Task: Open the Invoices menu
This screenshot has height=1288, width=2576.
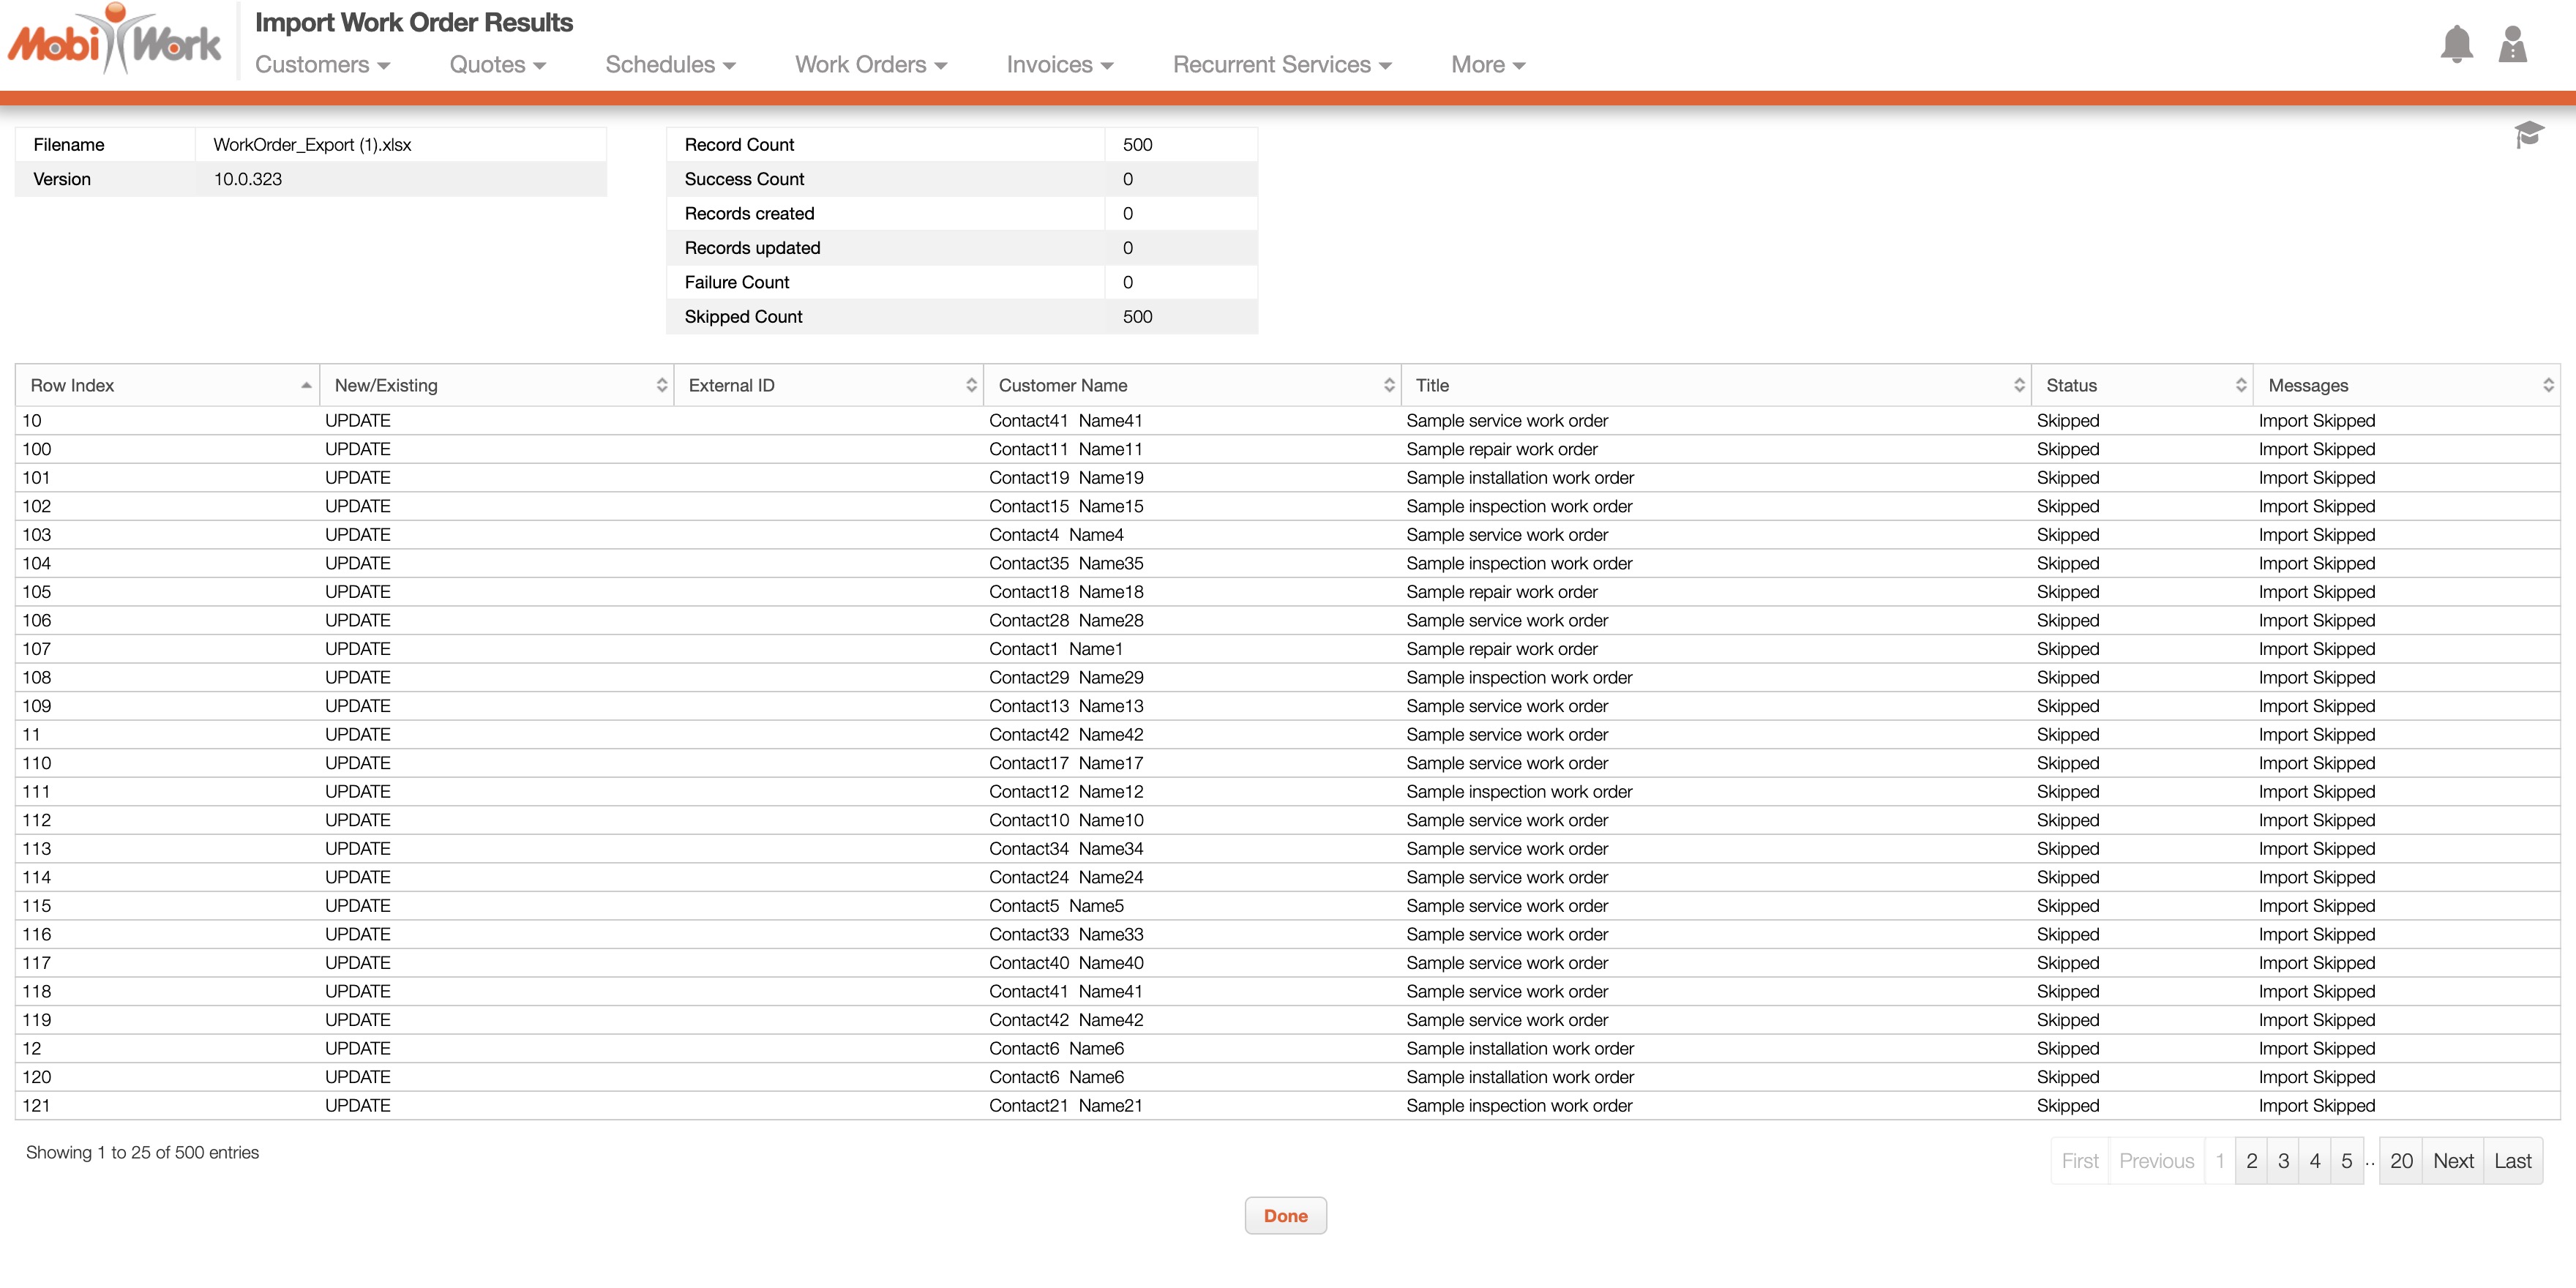Action: (1059, 65)
